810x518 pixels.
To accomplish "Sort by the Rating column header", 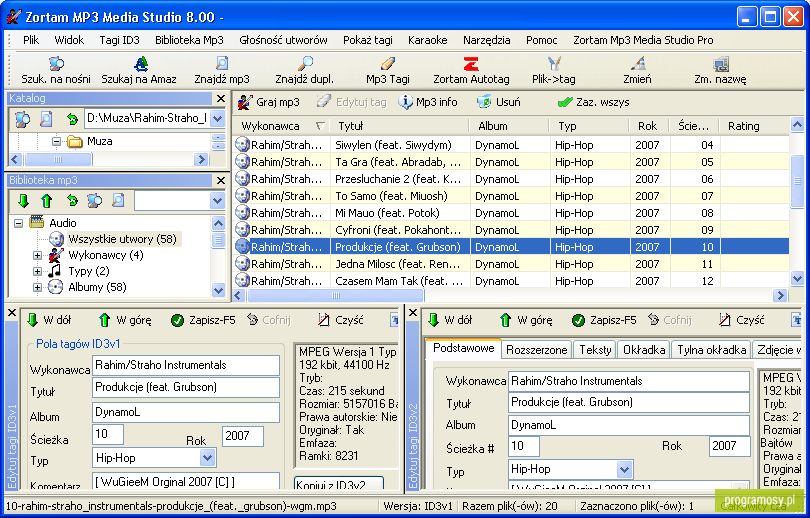I will coord(755,126).
